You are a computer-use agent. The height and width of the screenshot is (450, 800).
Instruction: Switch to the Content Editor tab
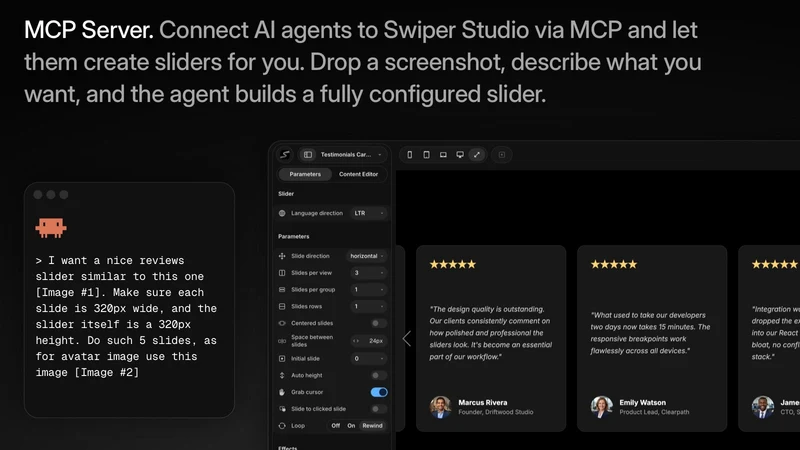pyautogui.click(x=359, y=174)
